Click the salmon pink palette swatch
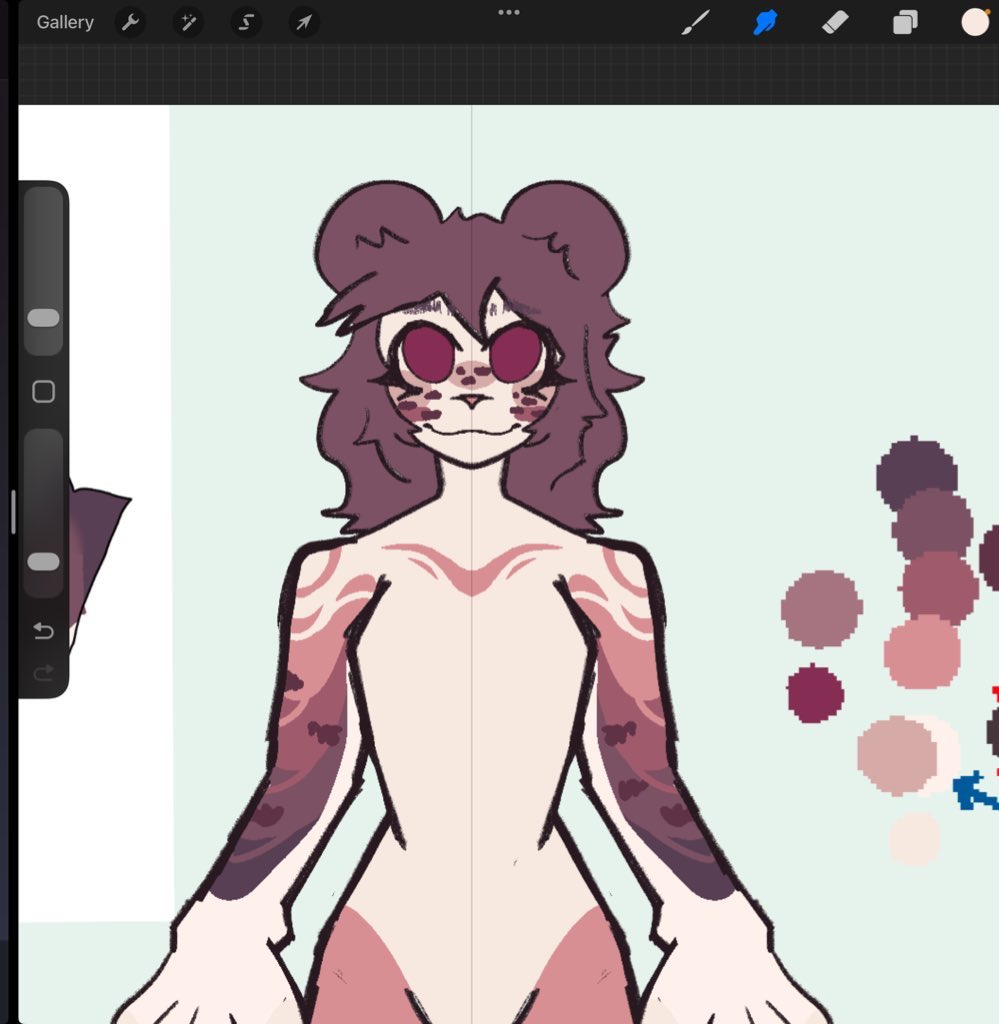The image size is (999, 1024). click(x=922, y=652)
